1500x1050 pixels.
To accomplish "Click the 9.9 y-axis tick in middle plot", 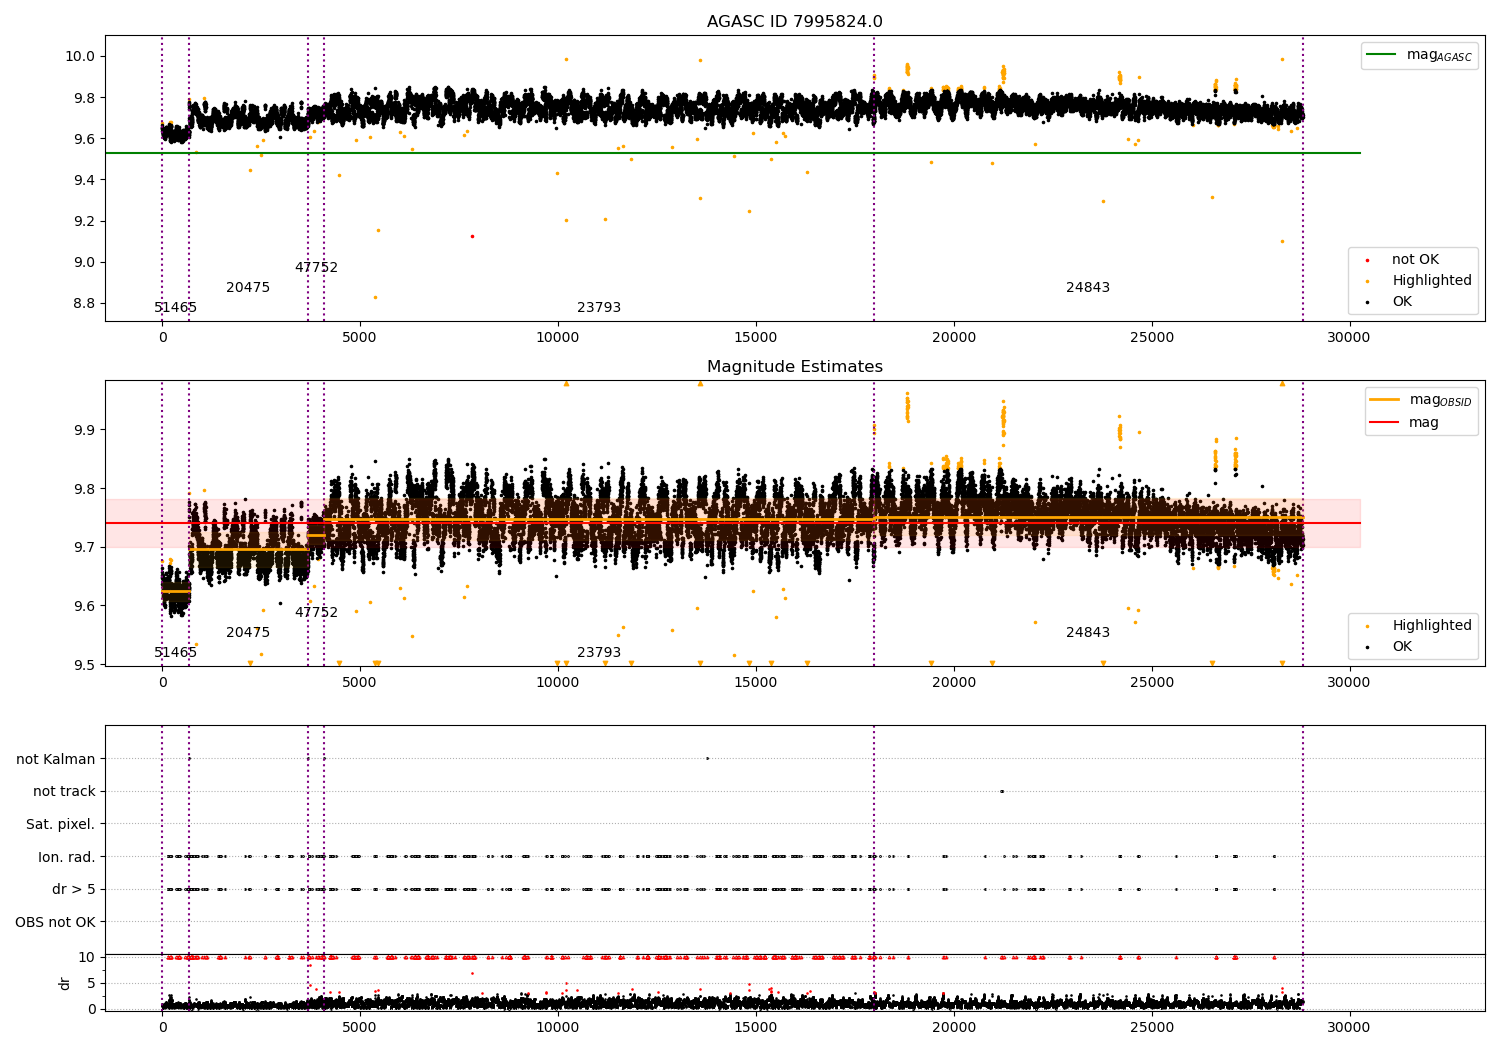I will pyautogui.click(x=84, y=430).
